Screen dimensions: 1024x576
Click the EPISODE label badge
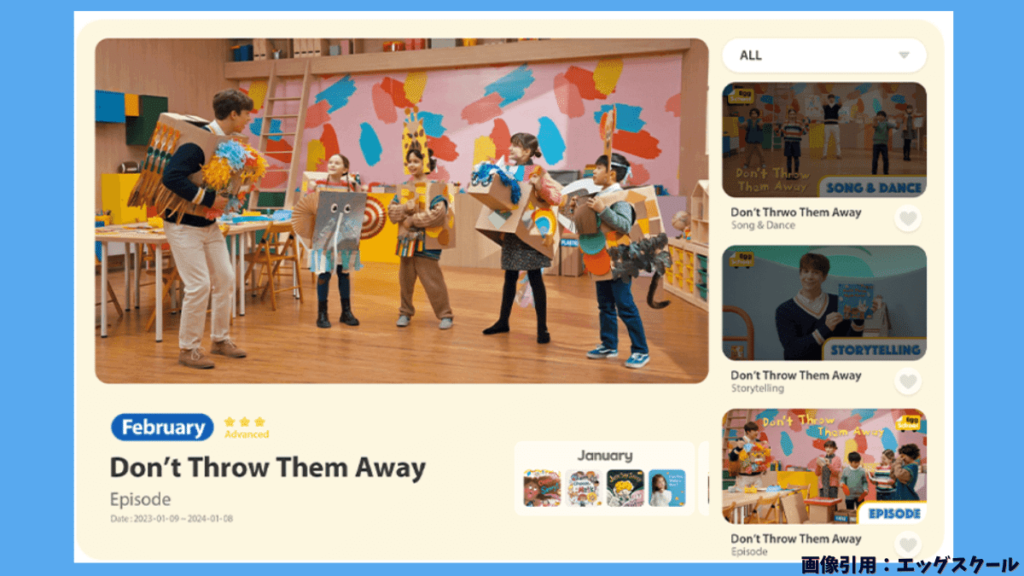click(x=893, y=514)
